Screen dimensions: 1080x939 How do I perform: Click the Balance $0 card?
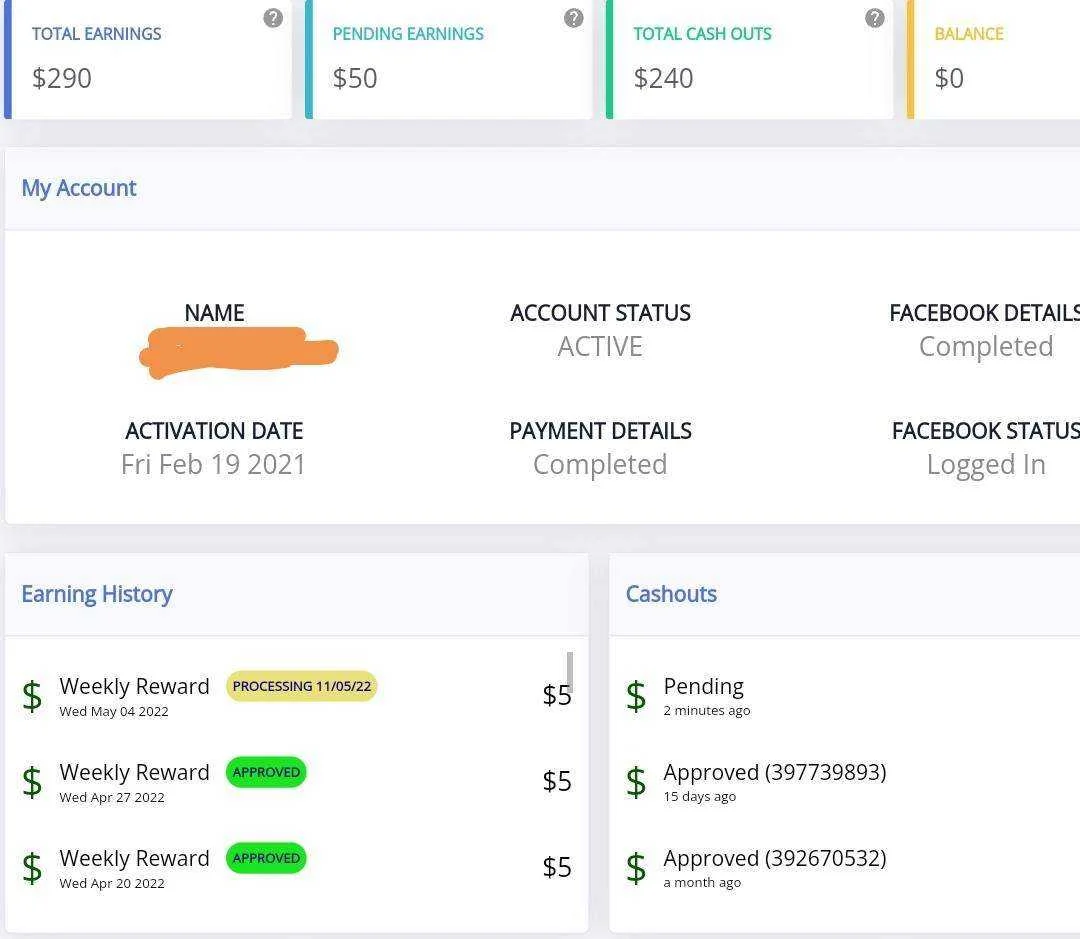[x=993, y=59]
